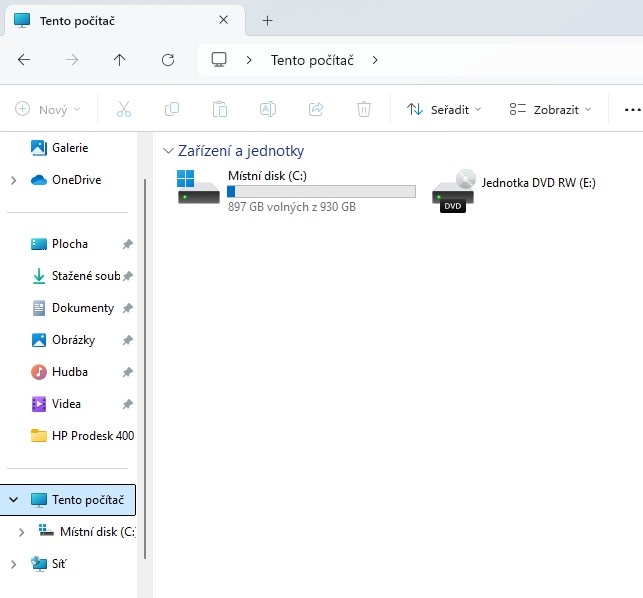Image resolution: width=643 pixels, height=598 pixels.
Task: Open Síť in the navigation tree
Action: [59, 564]
